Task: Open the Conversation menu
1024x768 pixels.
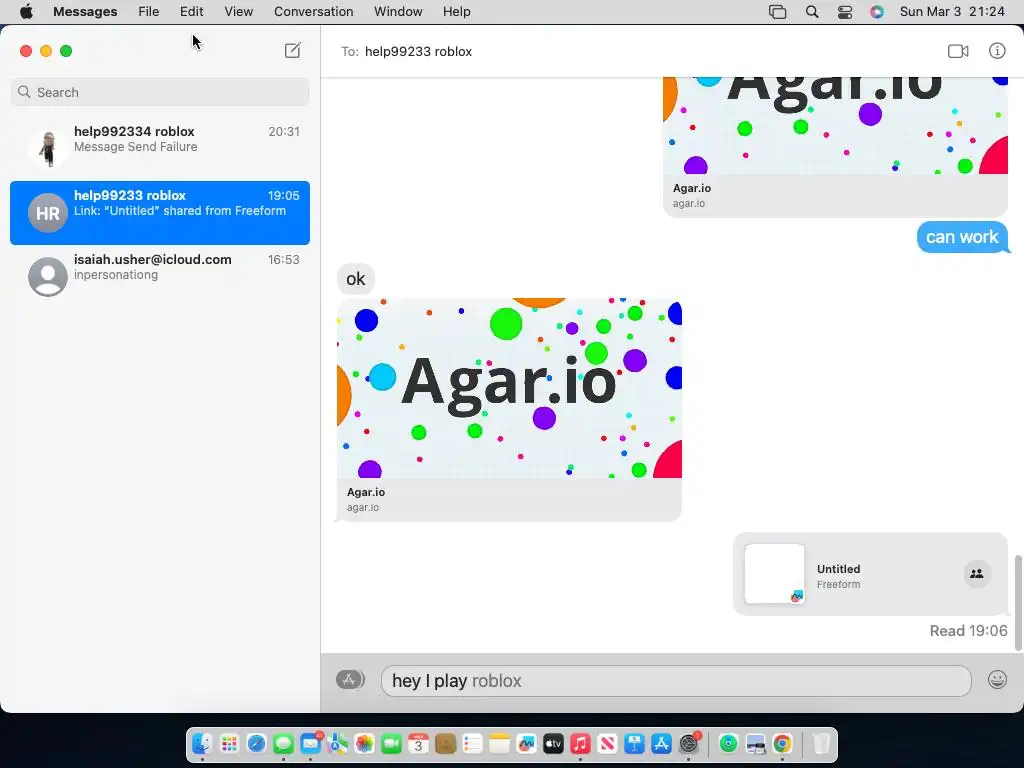Action: point(313,12)
